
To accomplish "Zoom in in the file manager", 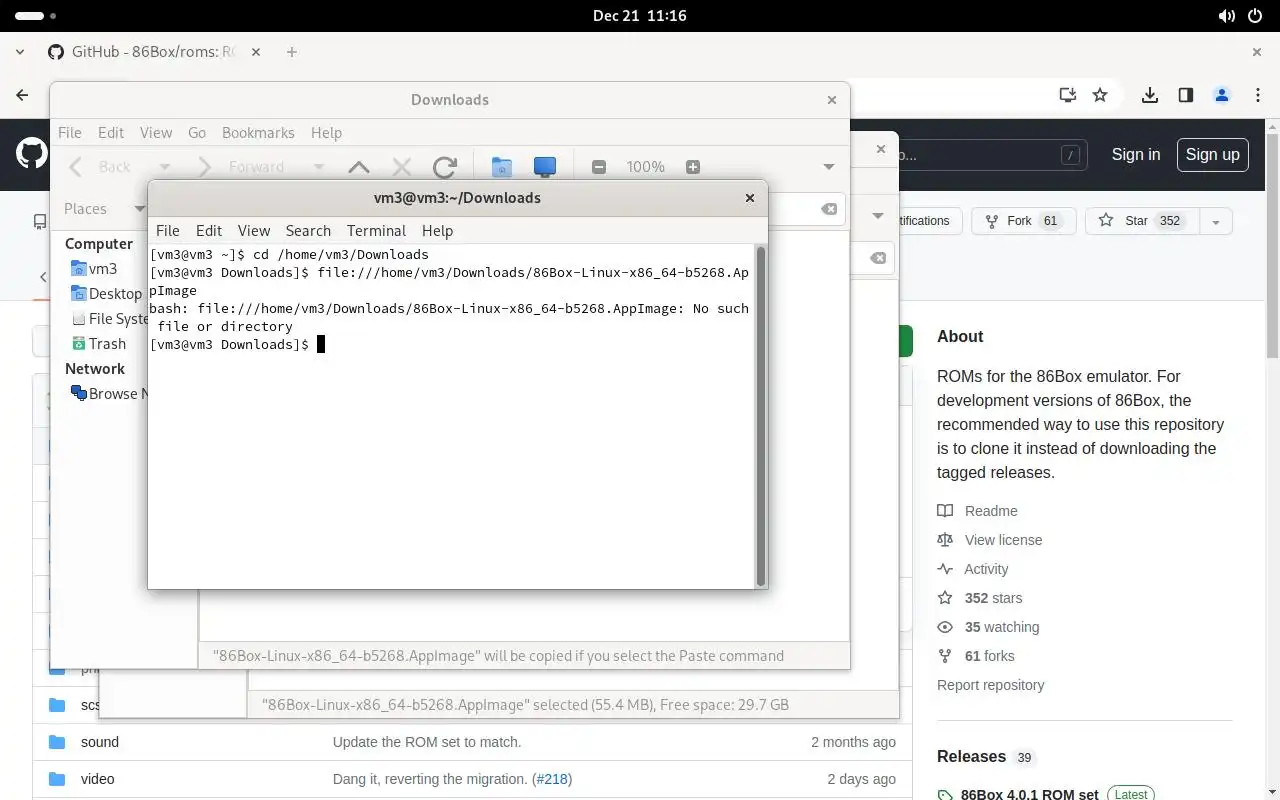I will (x=693, y=167).
